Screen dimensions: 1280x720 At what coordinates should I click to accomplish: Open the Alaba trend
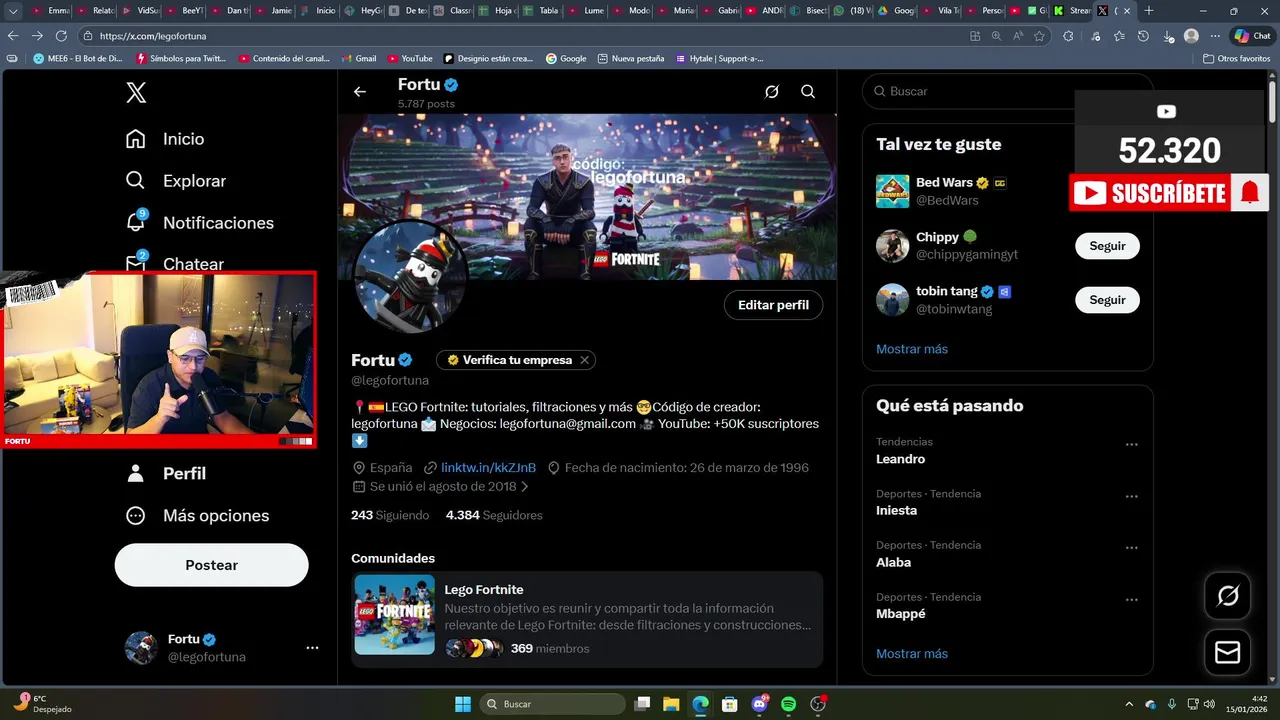(x=893, y=562)
